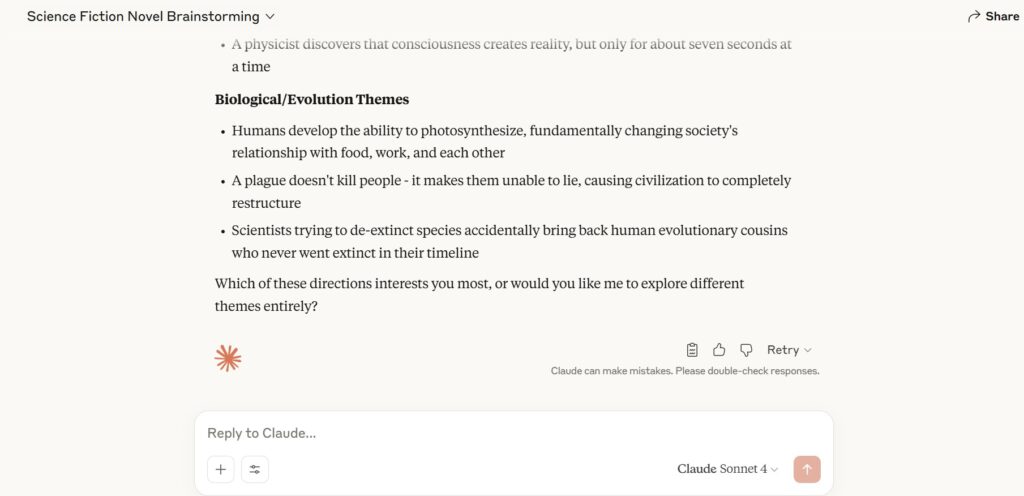The height and width of the screenshot is (496, 1024).
Task: Expand the Retry options chevron
Action: click(808, 350)
